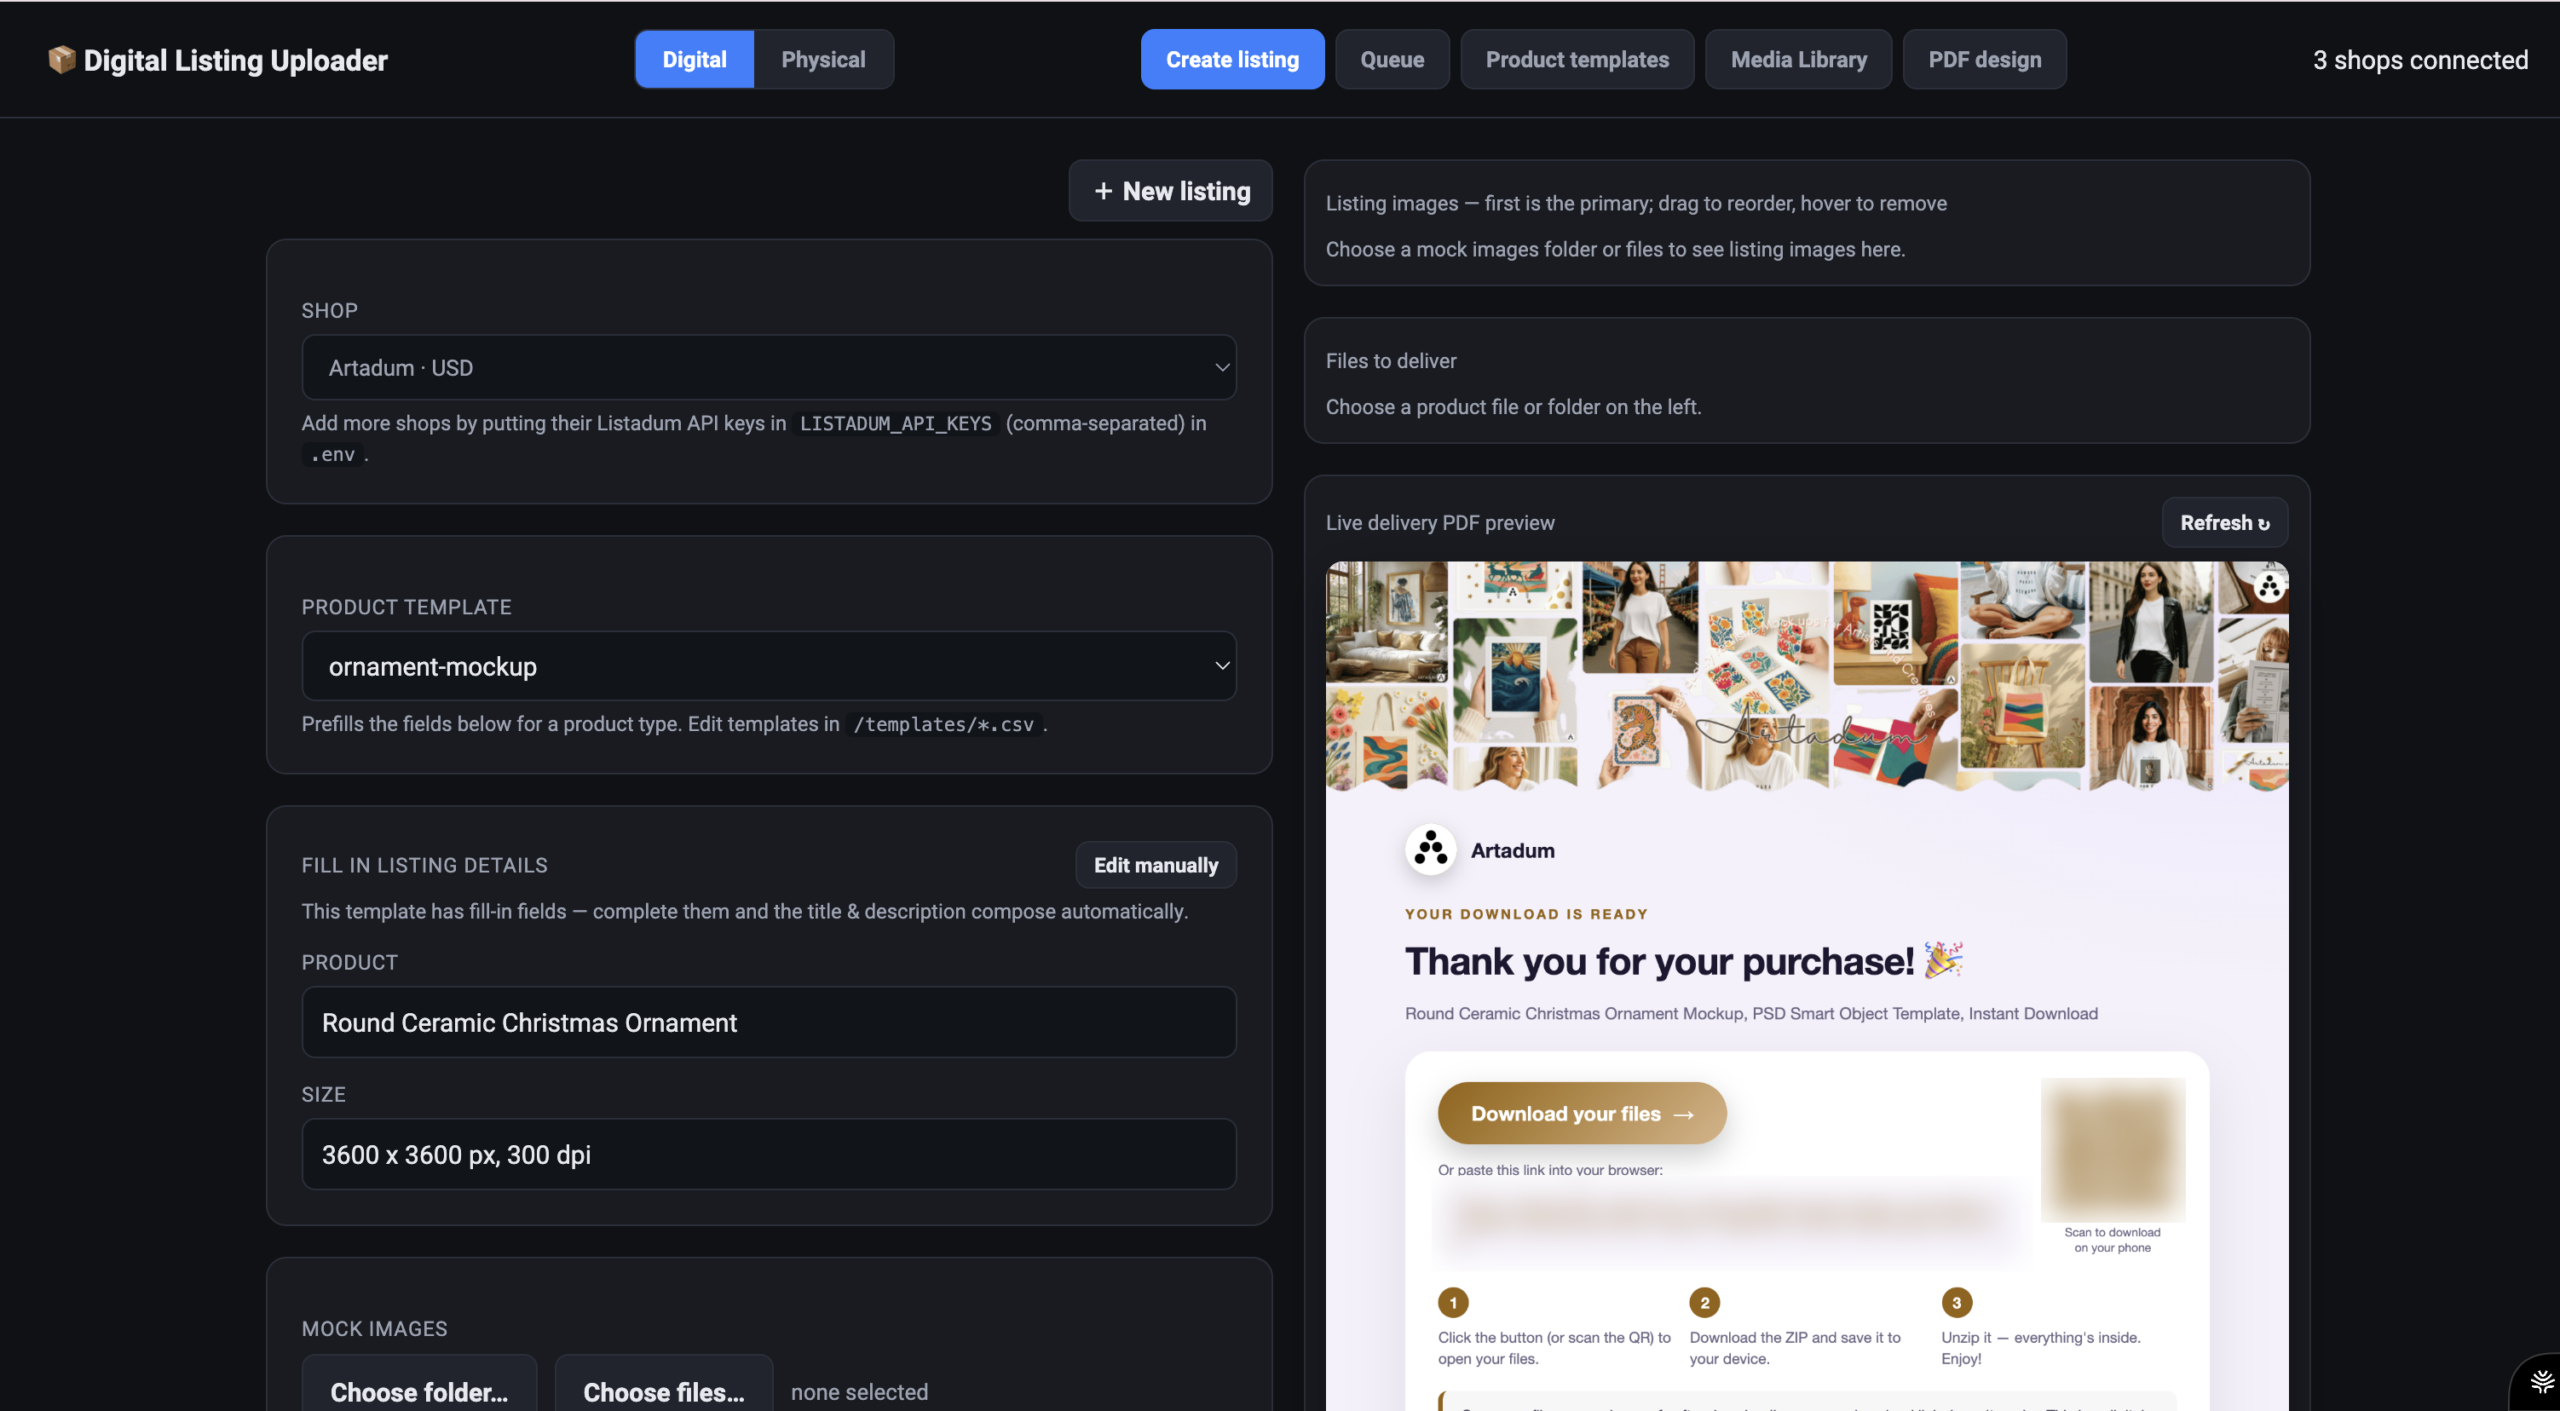
Task: Click the blurred download link in preview
Action: tap(1730, 1215)
